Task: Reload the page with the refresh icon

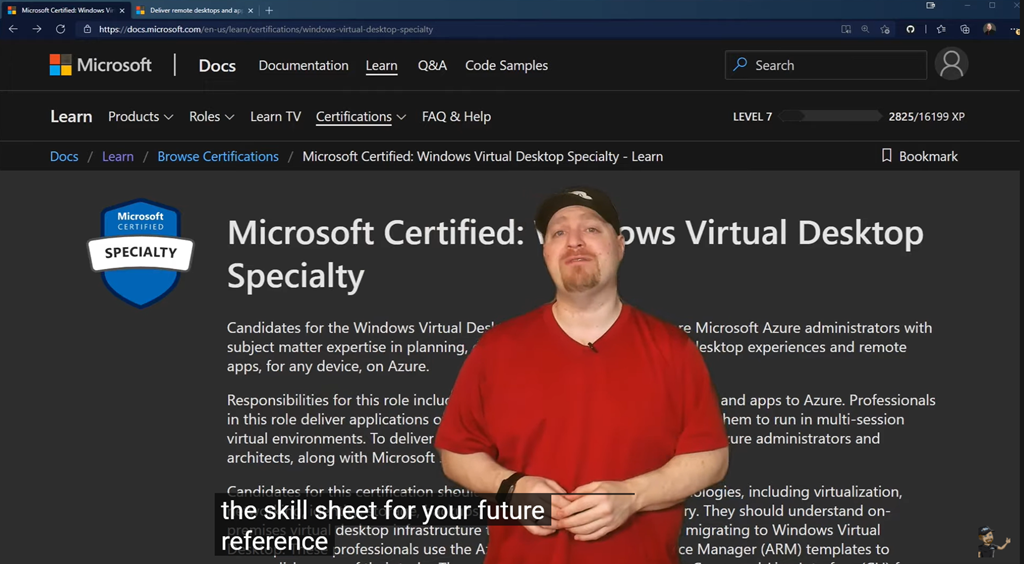Action: (60, 29)
